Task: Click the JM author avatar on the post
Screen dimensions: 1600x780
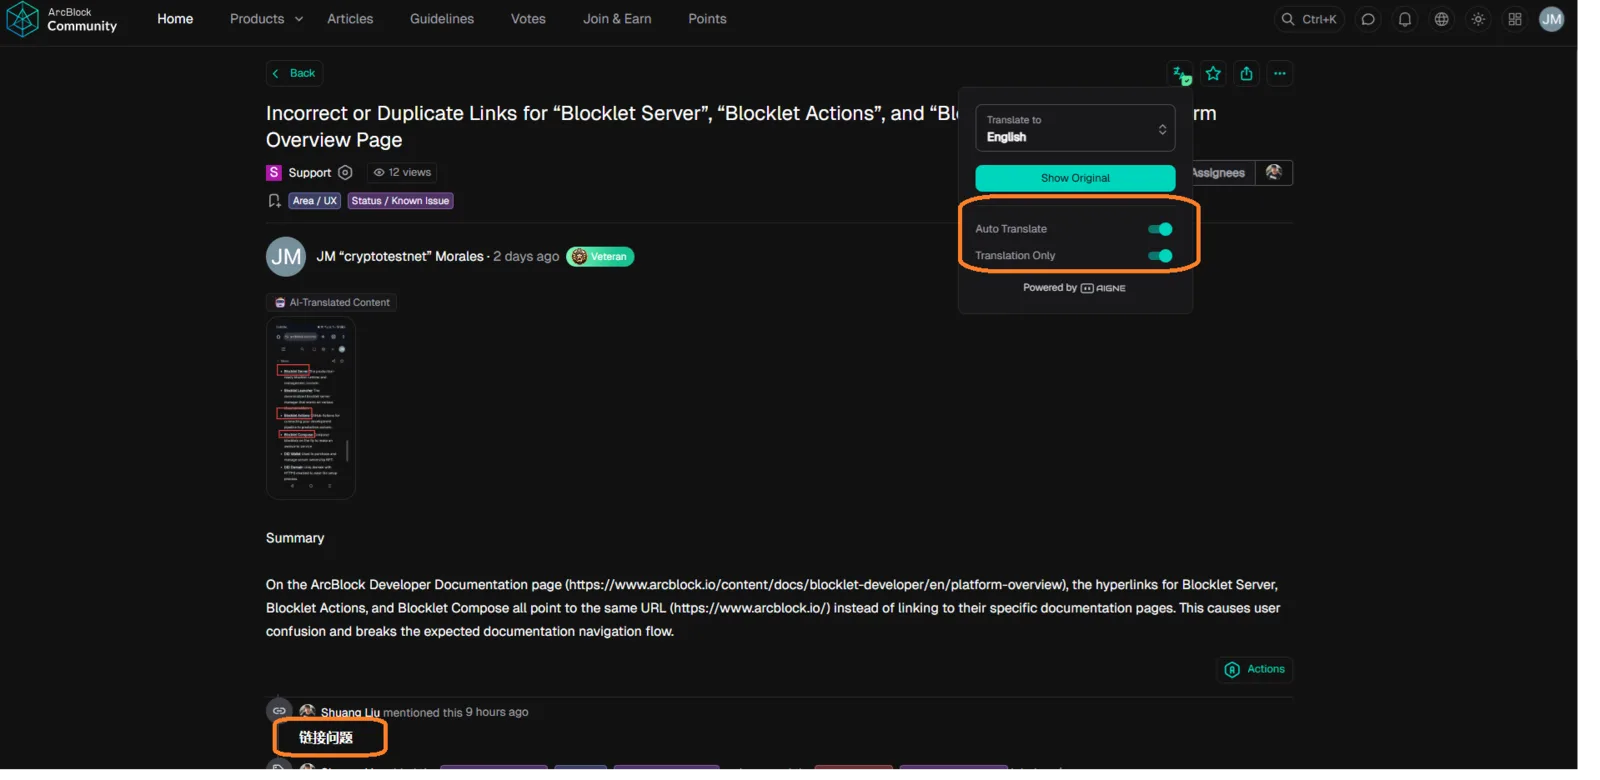Action: pos(286,257)
